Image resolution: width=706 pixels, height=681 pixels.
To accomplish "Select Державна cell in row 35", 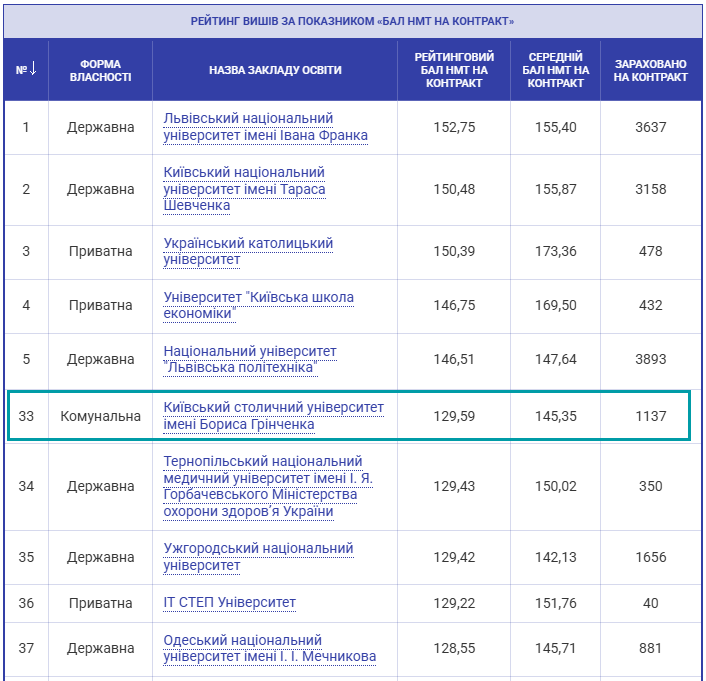I will pos(100,558).
